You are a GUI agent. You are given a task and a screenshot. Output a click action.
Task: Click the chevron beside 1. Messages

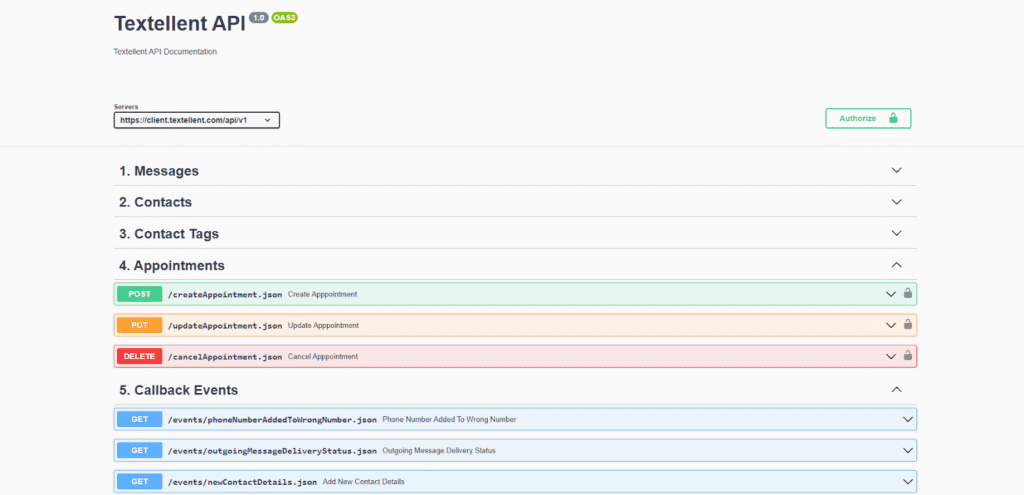point(897,170)
